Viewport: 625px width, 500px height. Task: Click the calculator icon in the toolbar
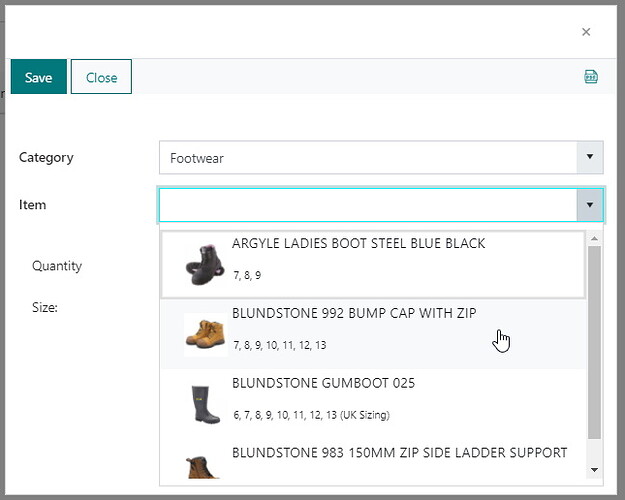tap(591, 77)
